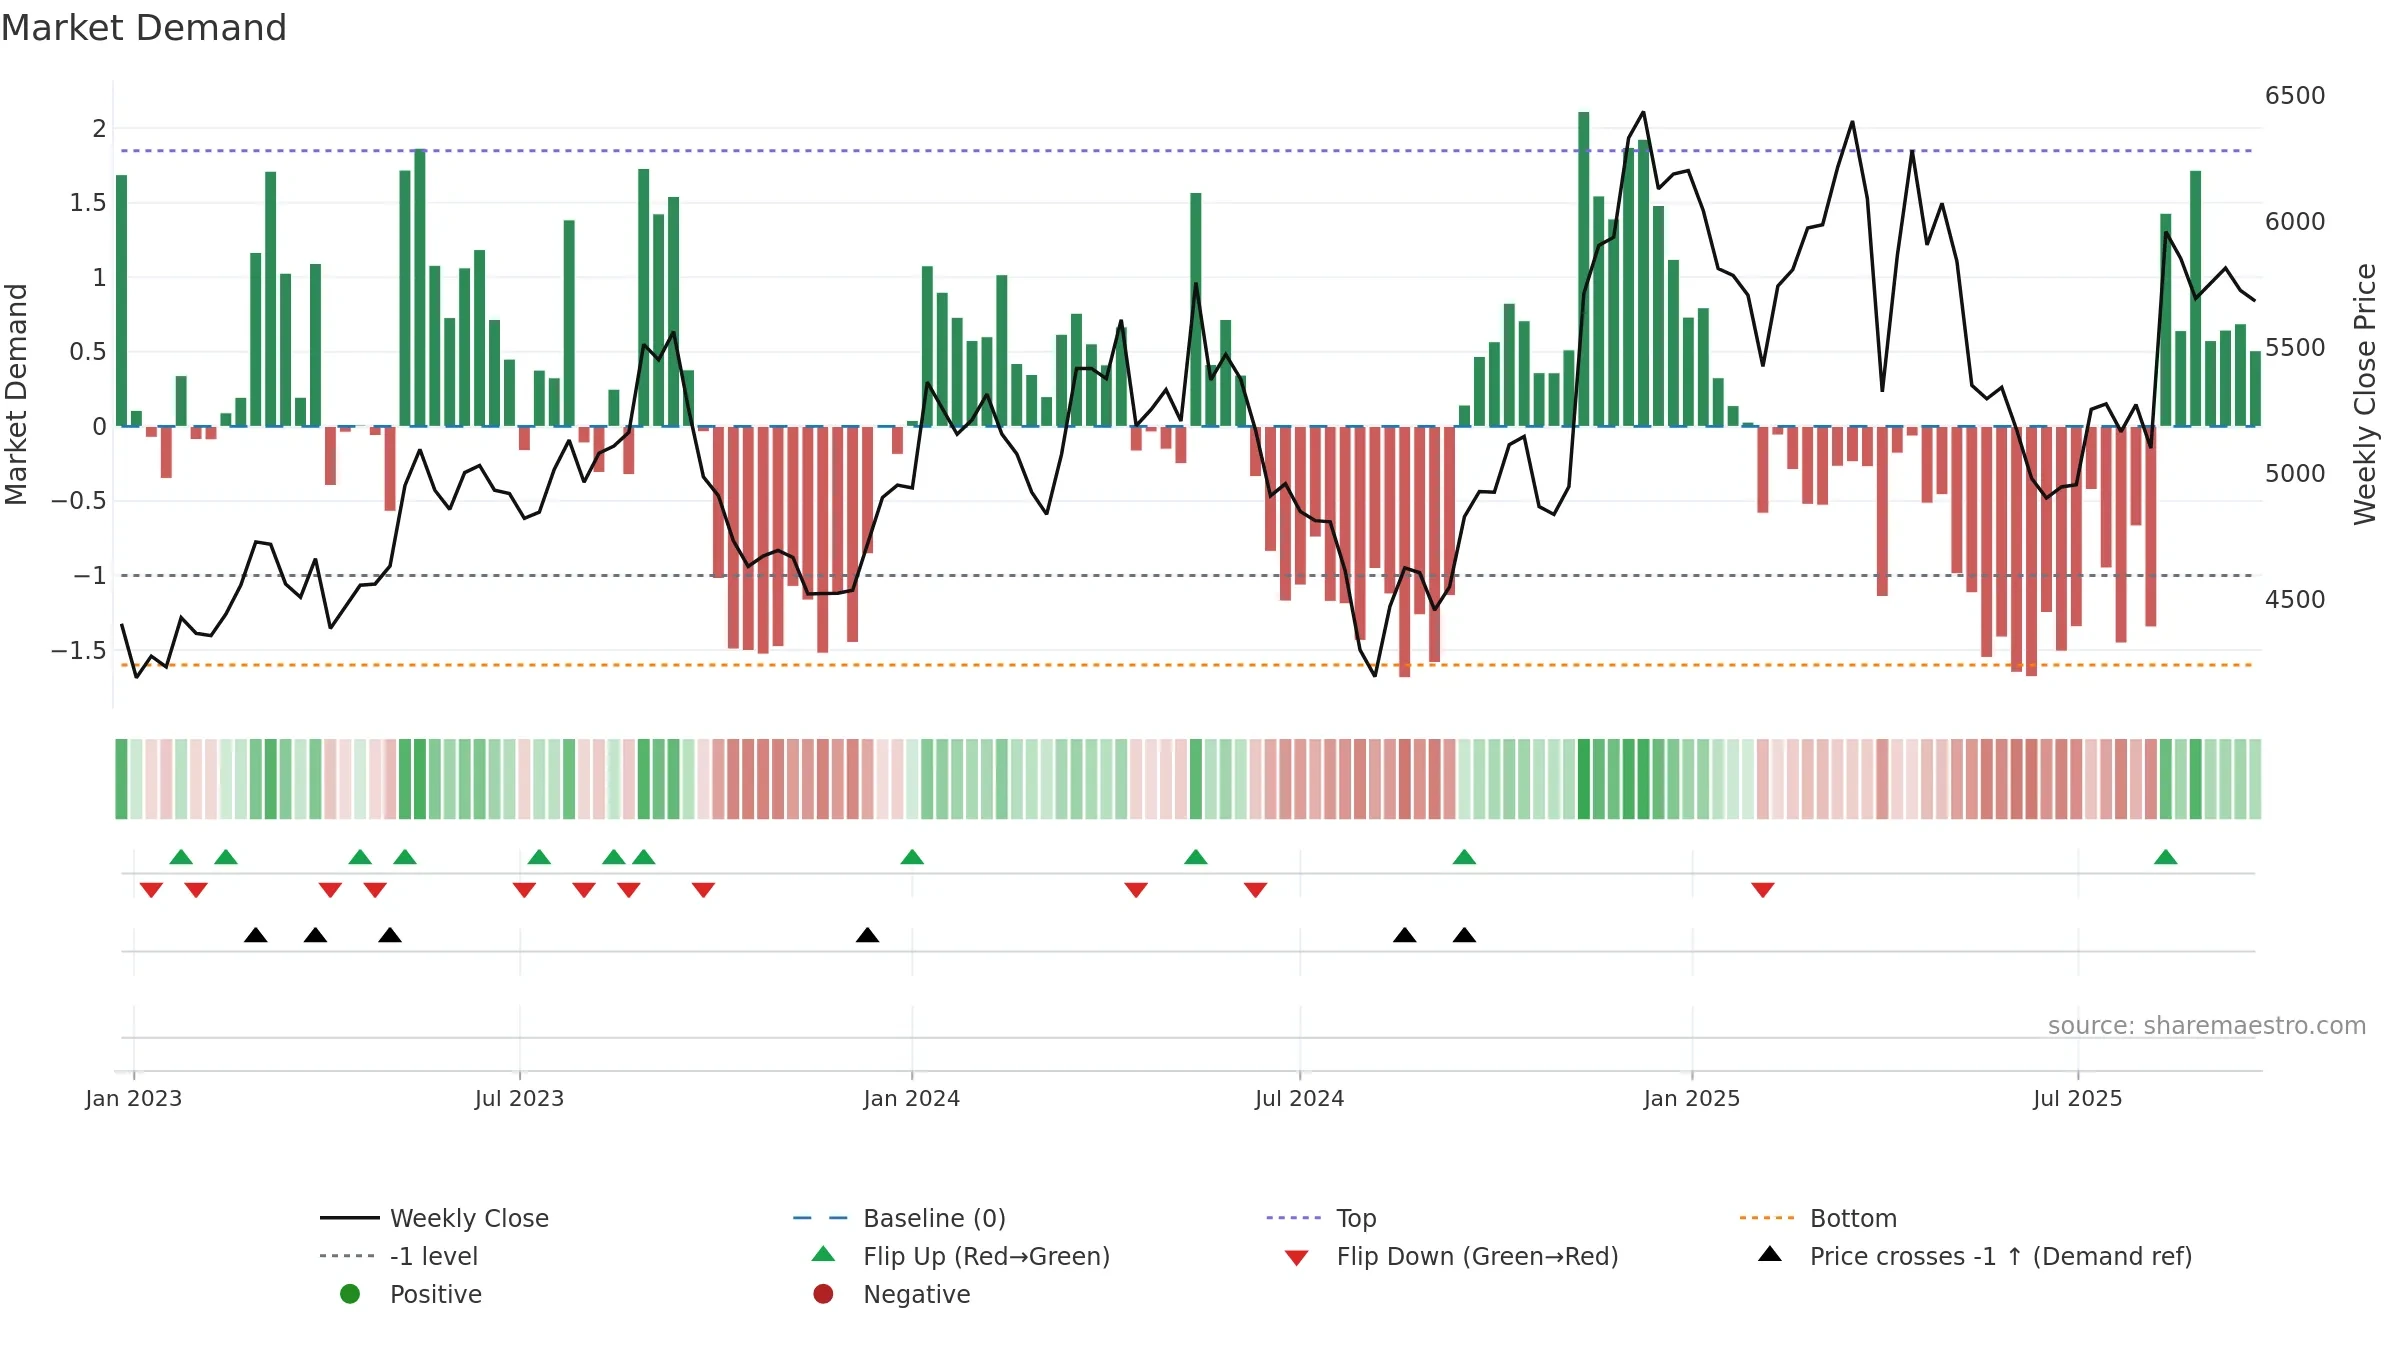This screenshot has height=1350, width=2400.
Task: Toggle the Baseline (0) legend entry
Action: [x=899, y=1218]
